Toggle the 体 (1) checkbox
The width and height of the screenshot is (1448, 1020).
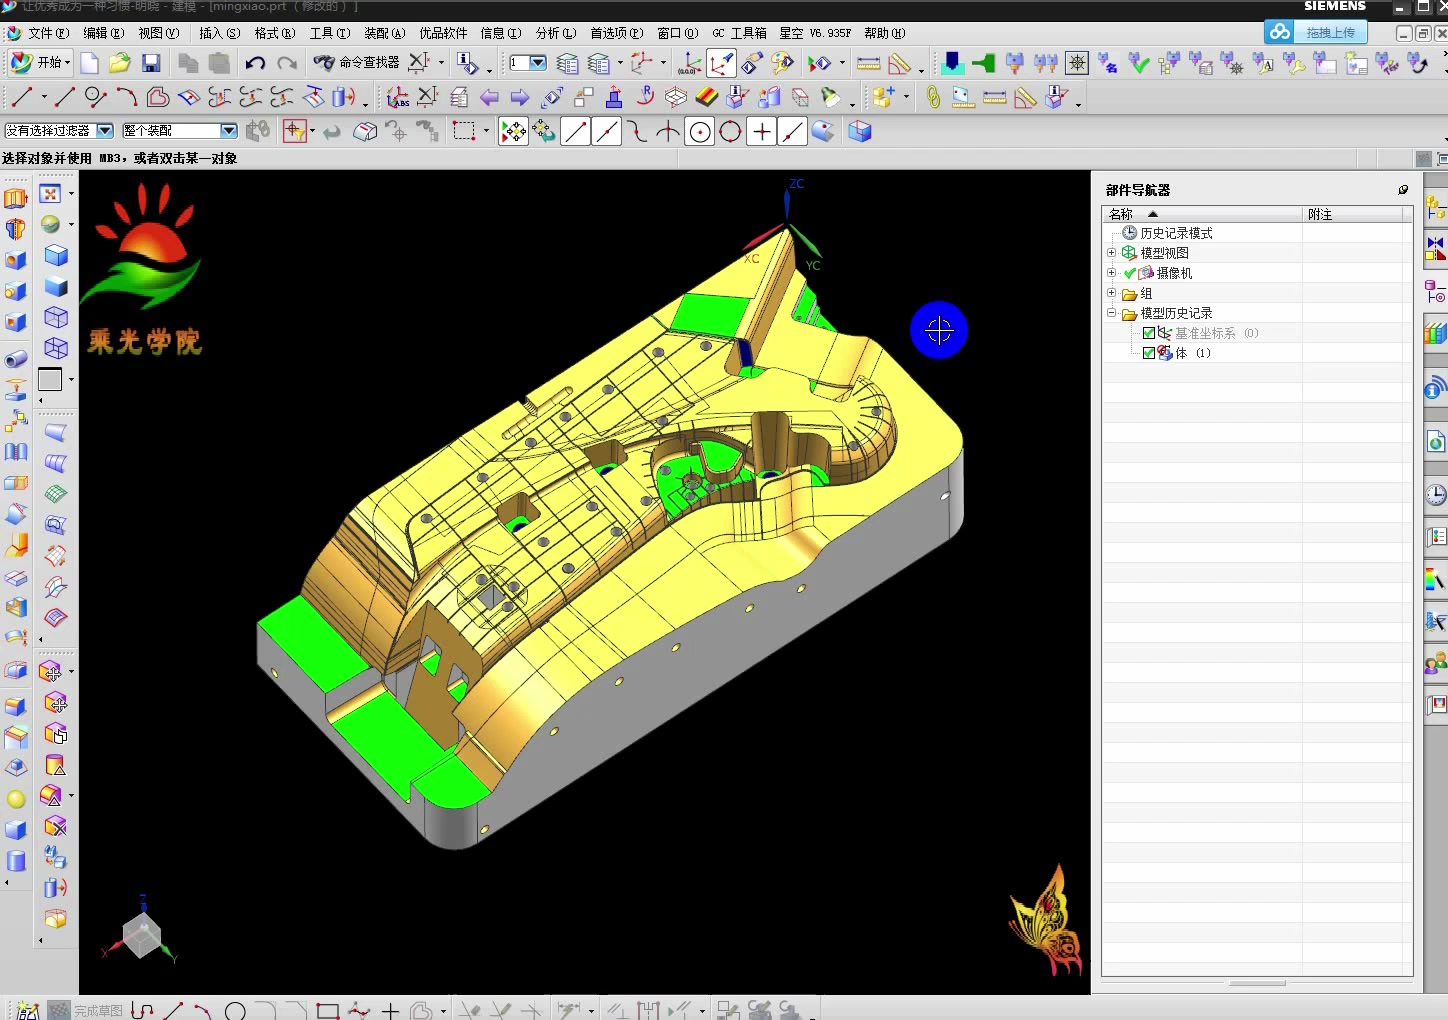(1149, 353)
